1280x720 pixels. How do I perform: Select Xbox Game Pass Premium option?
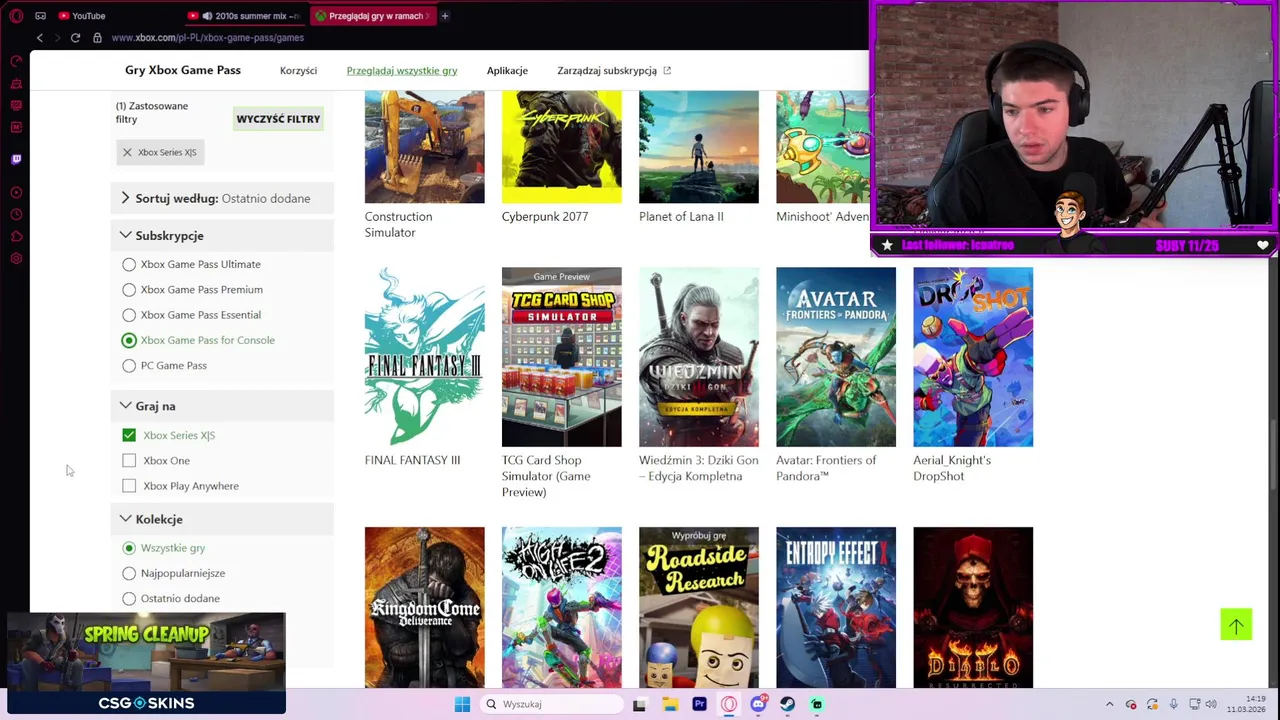click(129, 290)
